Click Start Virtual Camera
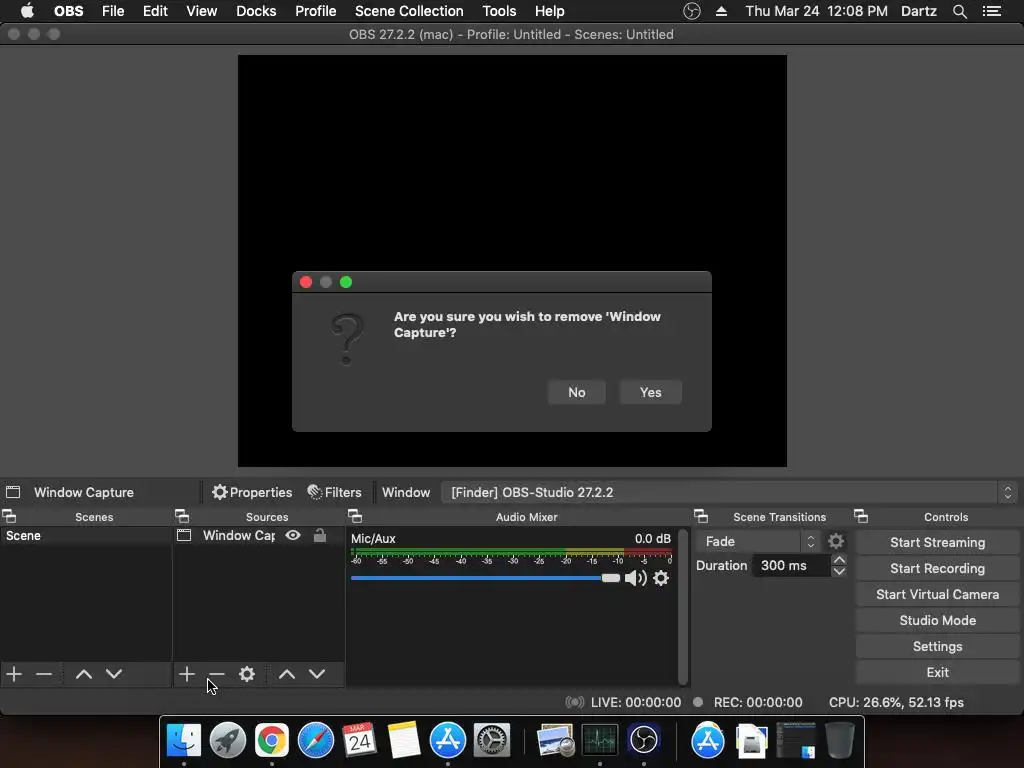This screenshot has height=768, width=1024. [938, 594]
